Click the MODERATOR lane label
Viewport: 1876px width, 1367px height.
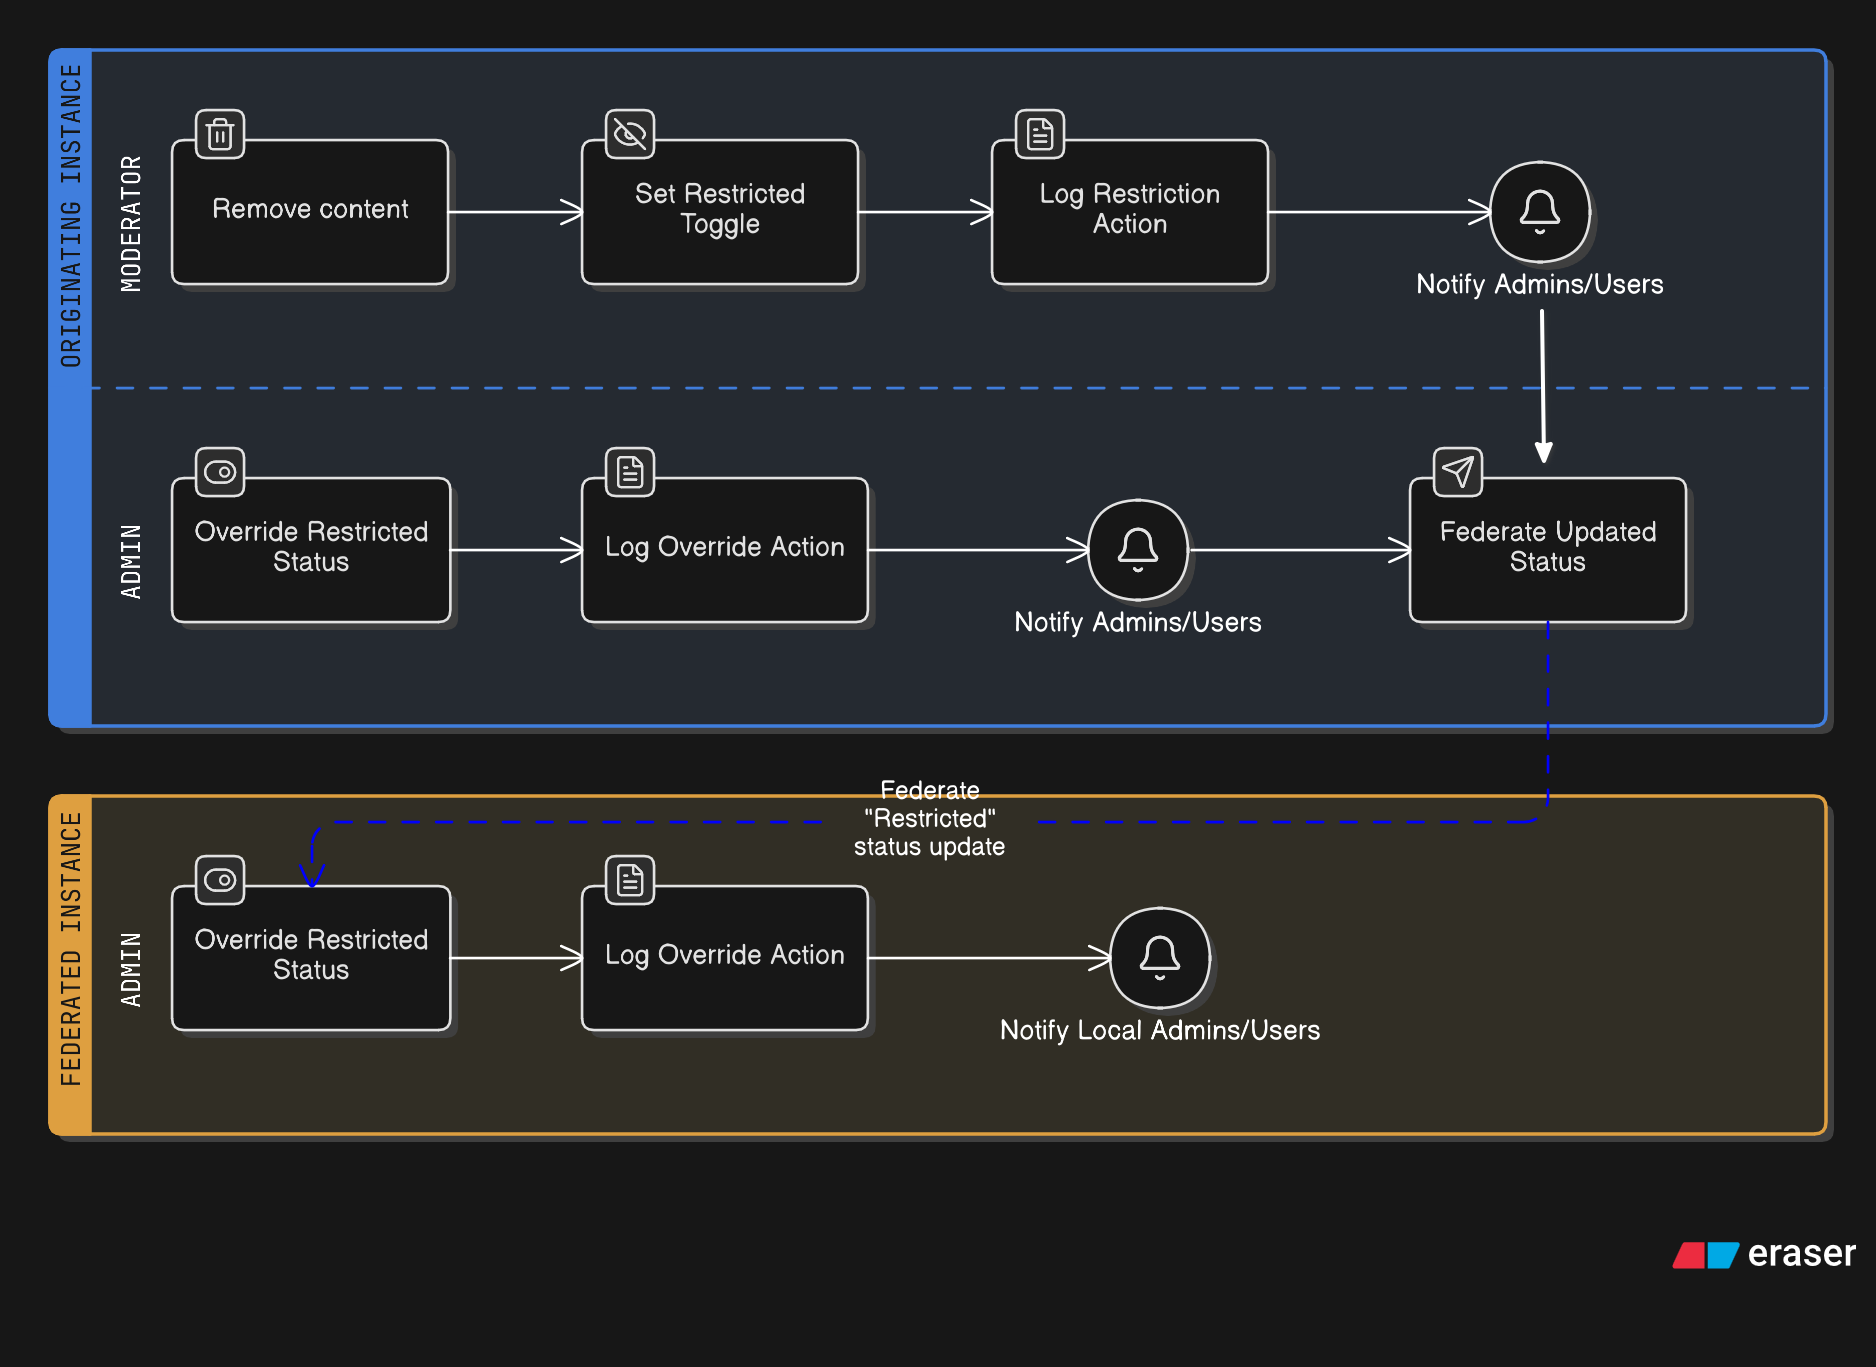pos(131,224)
